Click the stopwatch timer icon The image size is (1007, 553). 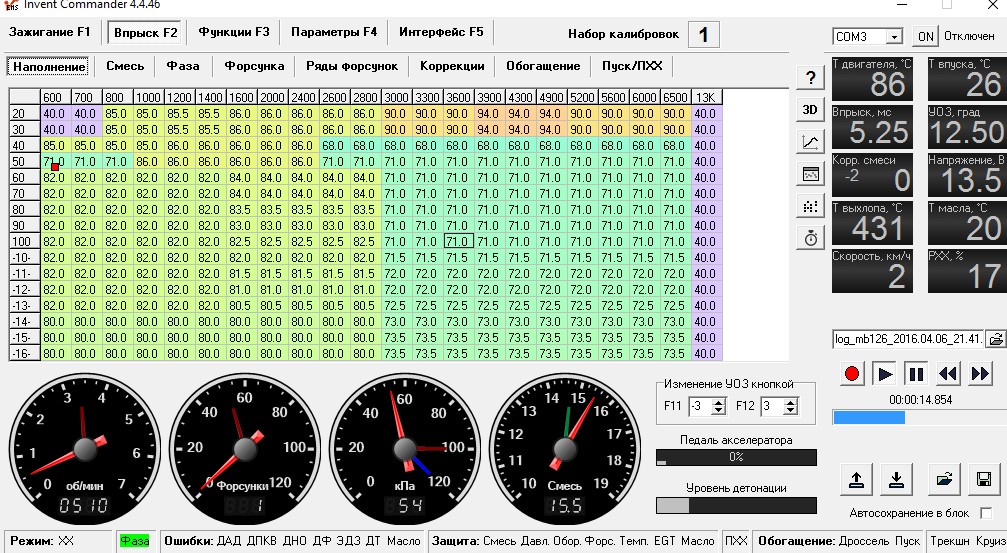pos(810,238)
